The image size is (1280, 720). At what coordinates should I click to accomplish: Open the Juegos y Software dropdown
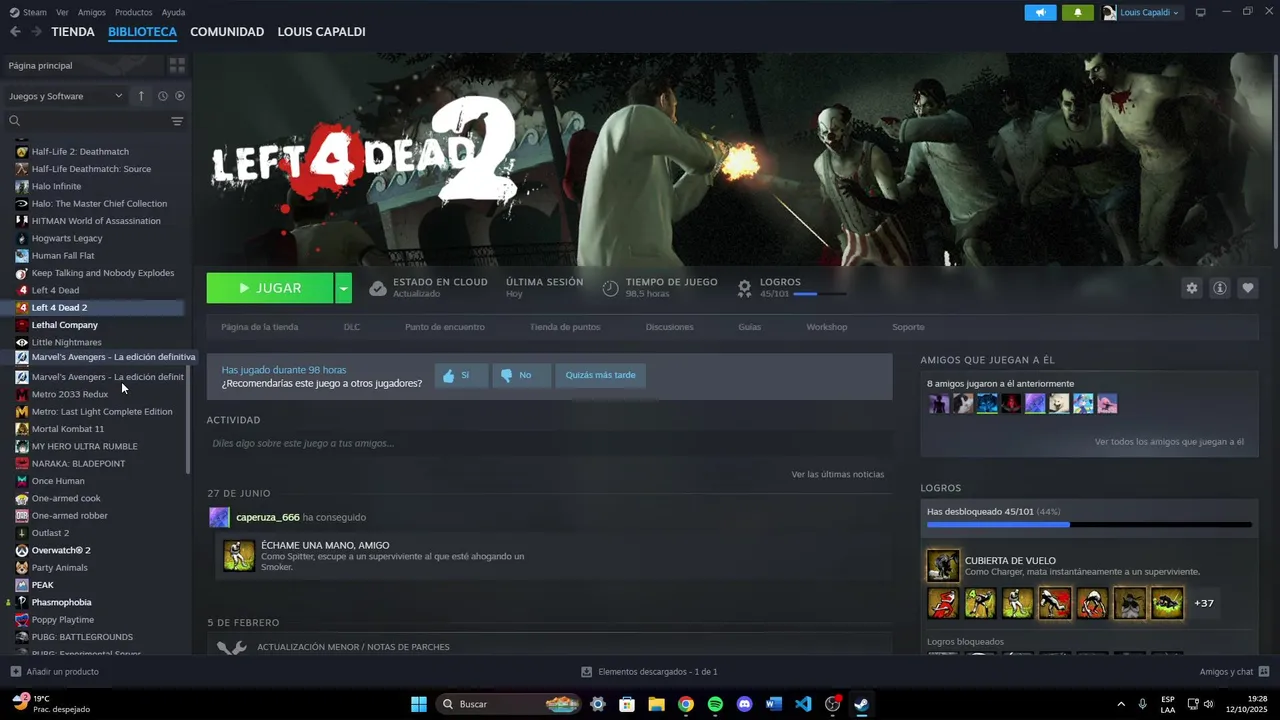tap(66, 96)
